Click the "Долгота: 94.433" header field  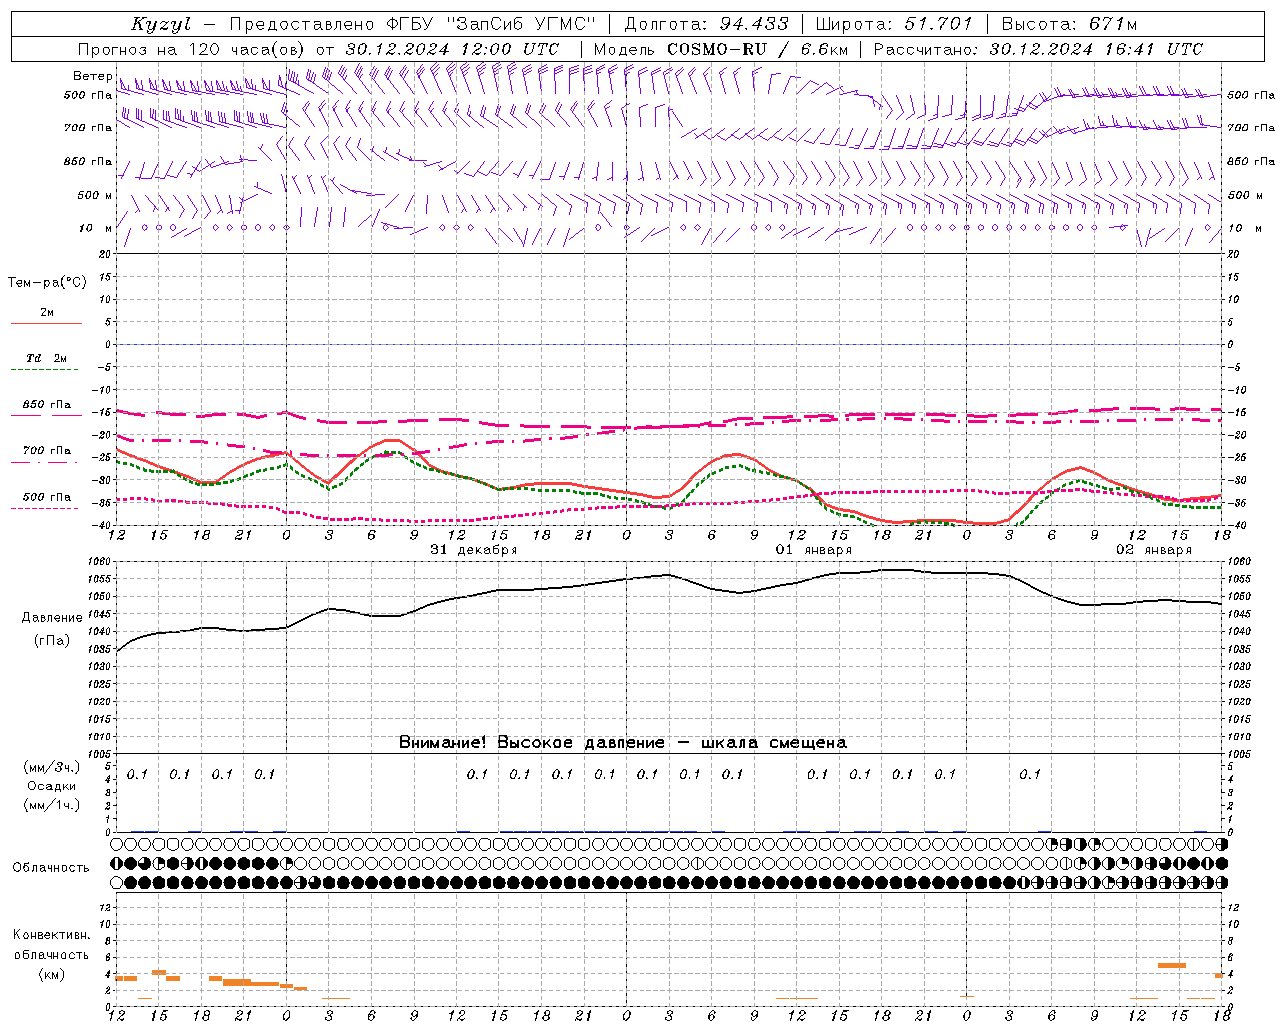707,24
